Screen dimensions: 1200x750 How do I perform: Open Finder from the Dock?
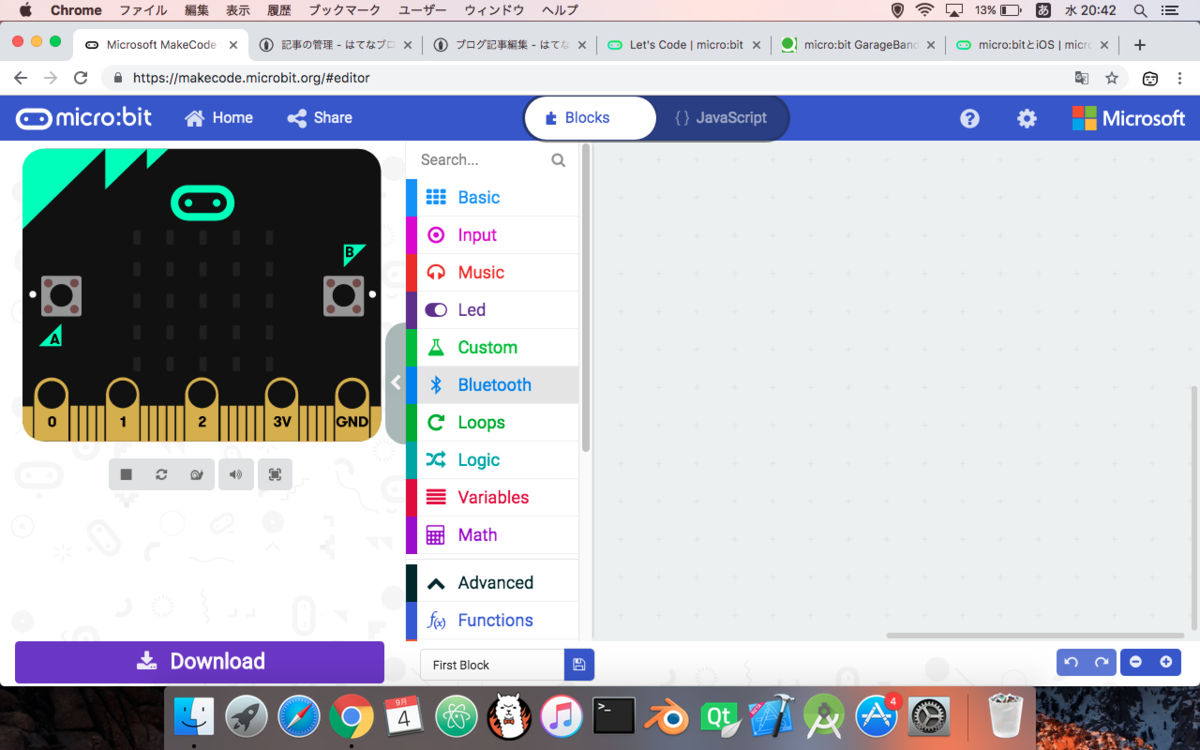click(x=194, y=716)
